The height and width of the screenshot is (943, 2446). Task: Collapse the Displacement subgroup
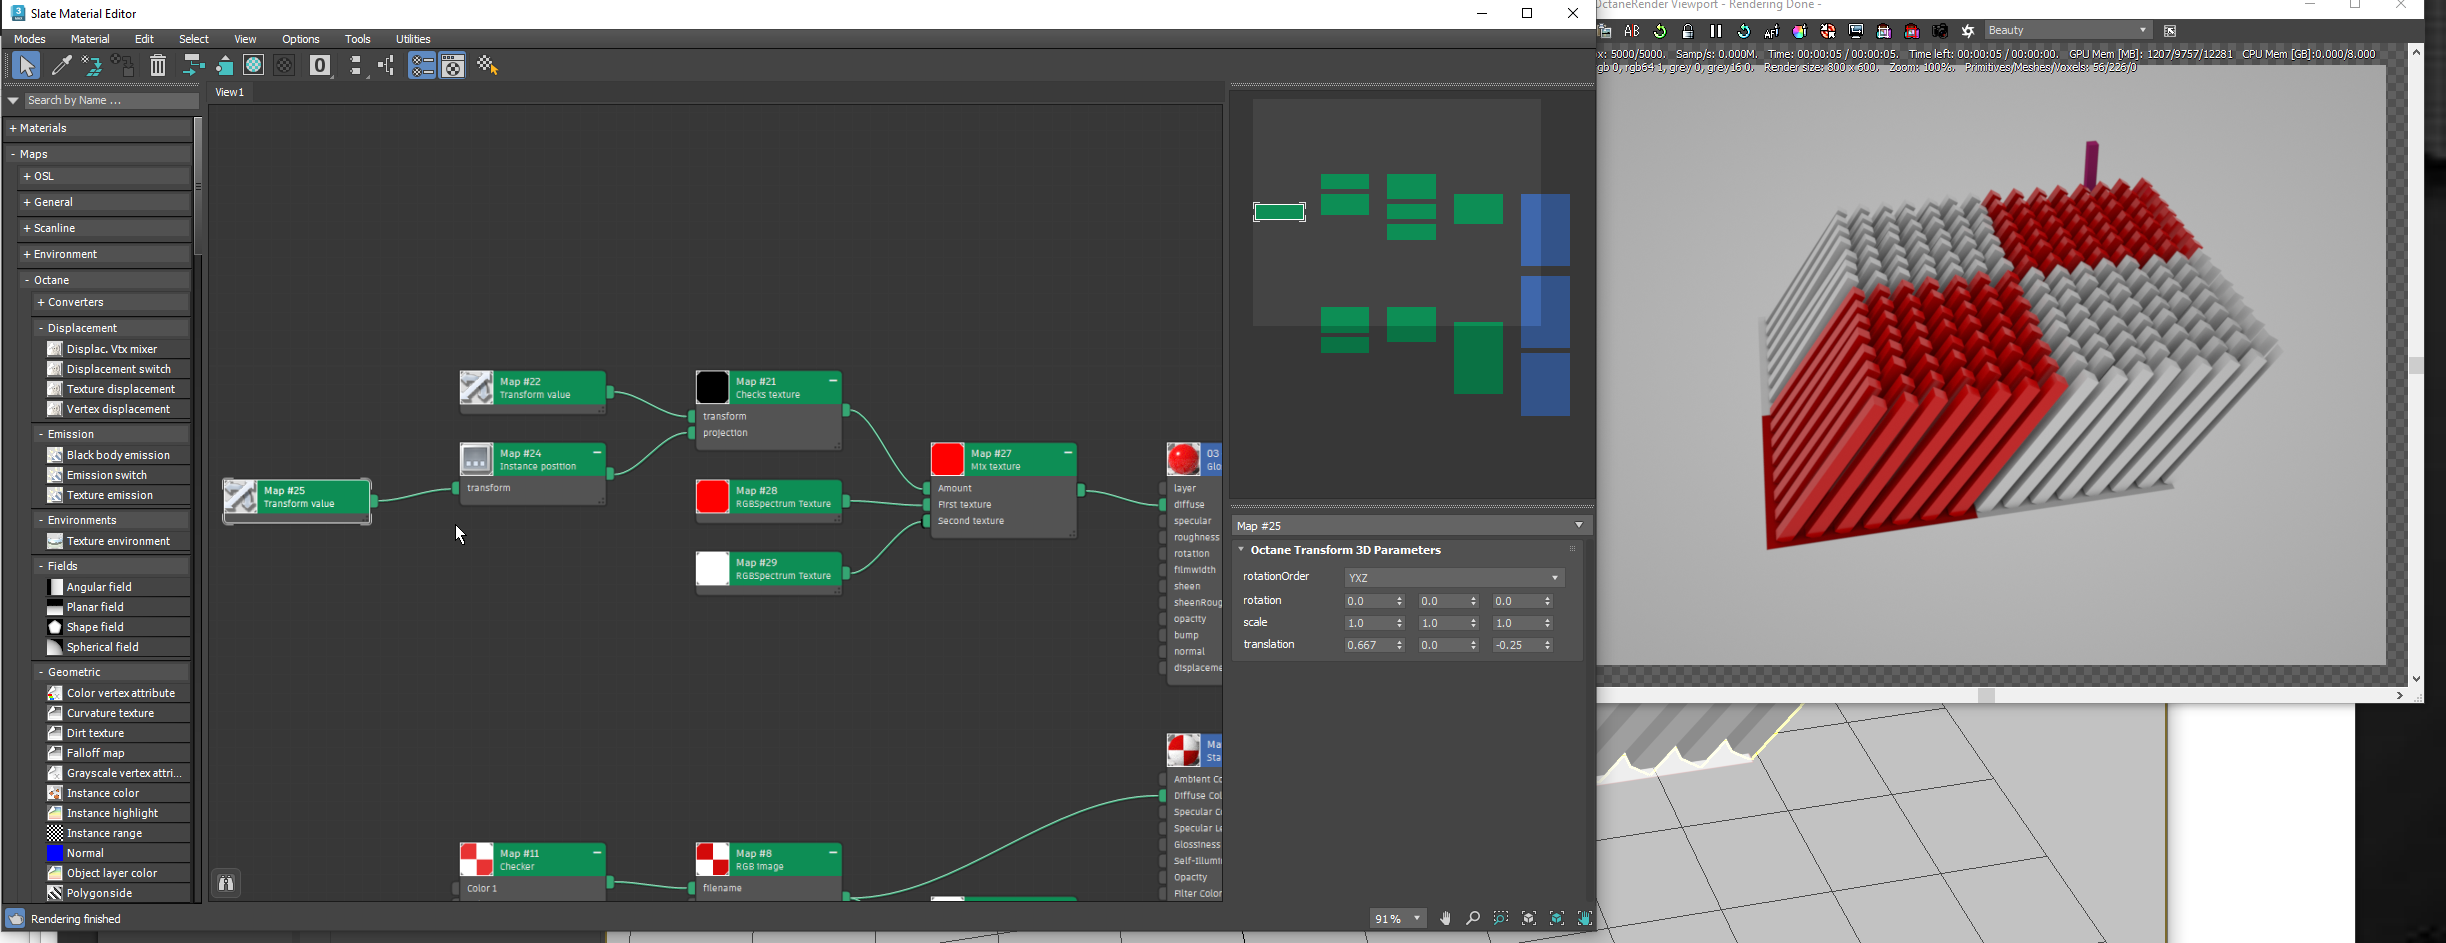[111, 328]
